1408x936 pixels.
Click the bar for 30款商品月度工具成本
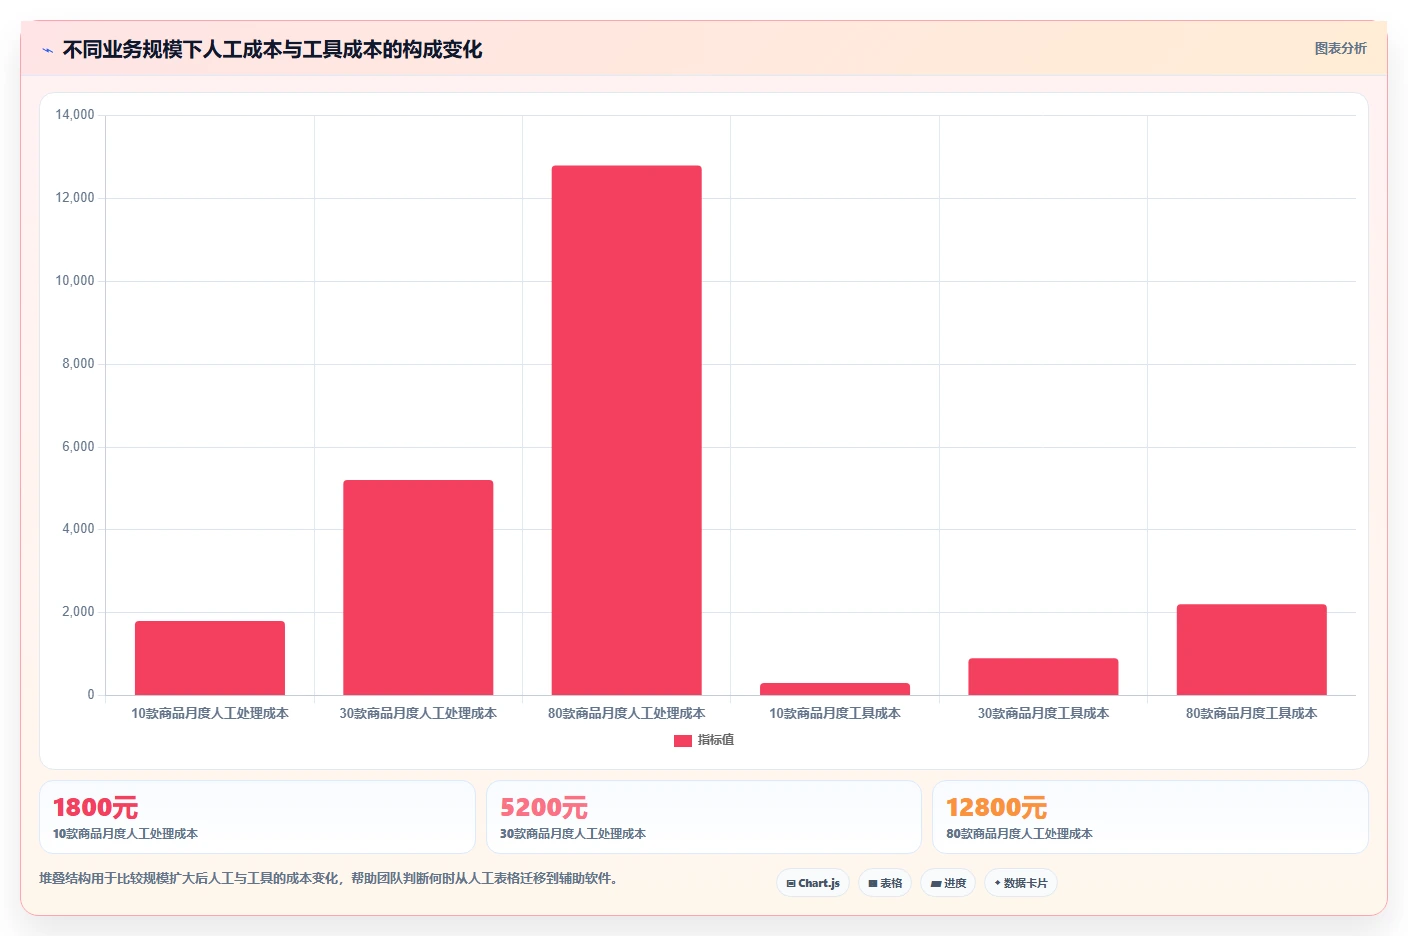1043,677
